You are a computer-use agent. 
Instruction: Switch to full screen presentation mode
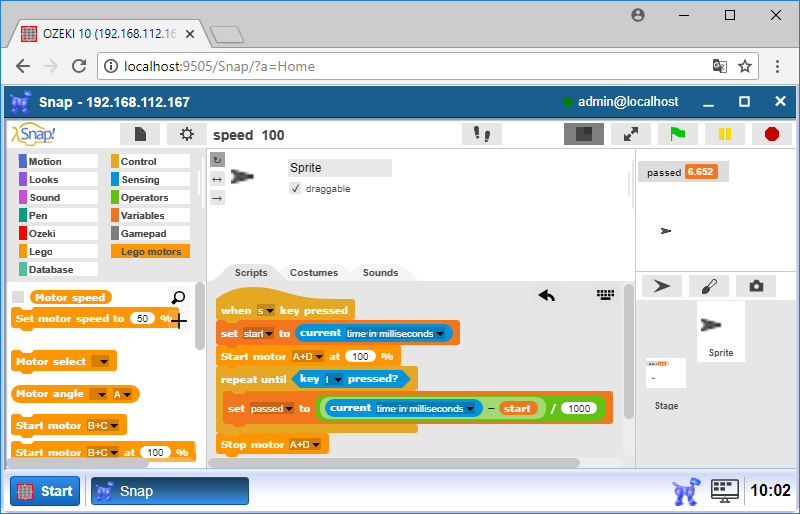pyautogui.click(x=631, y=134)
